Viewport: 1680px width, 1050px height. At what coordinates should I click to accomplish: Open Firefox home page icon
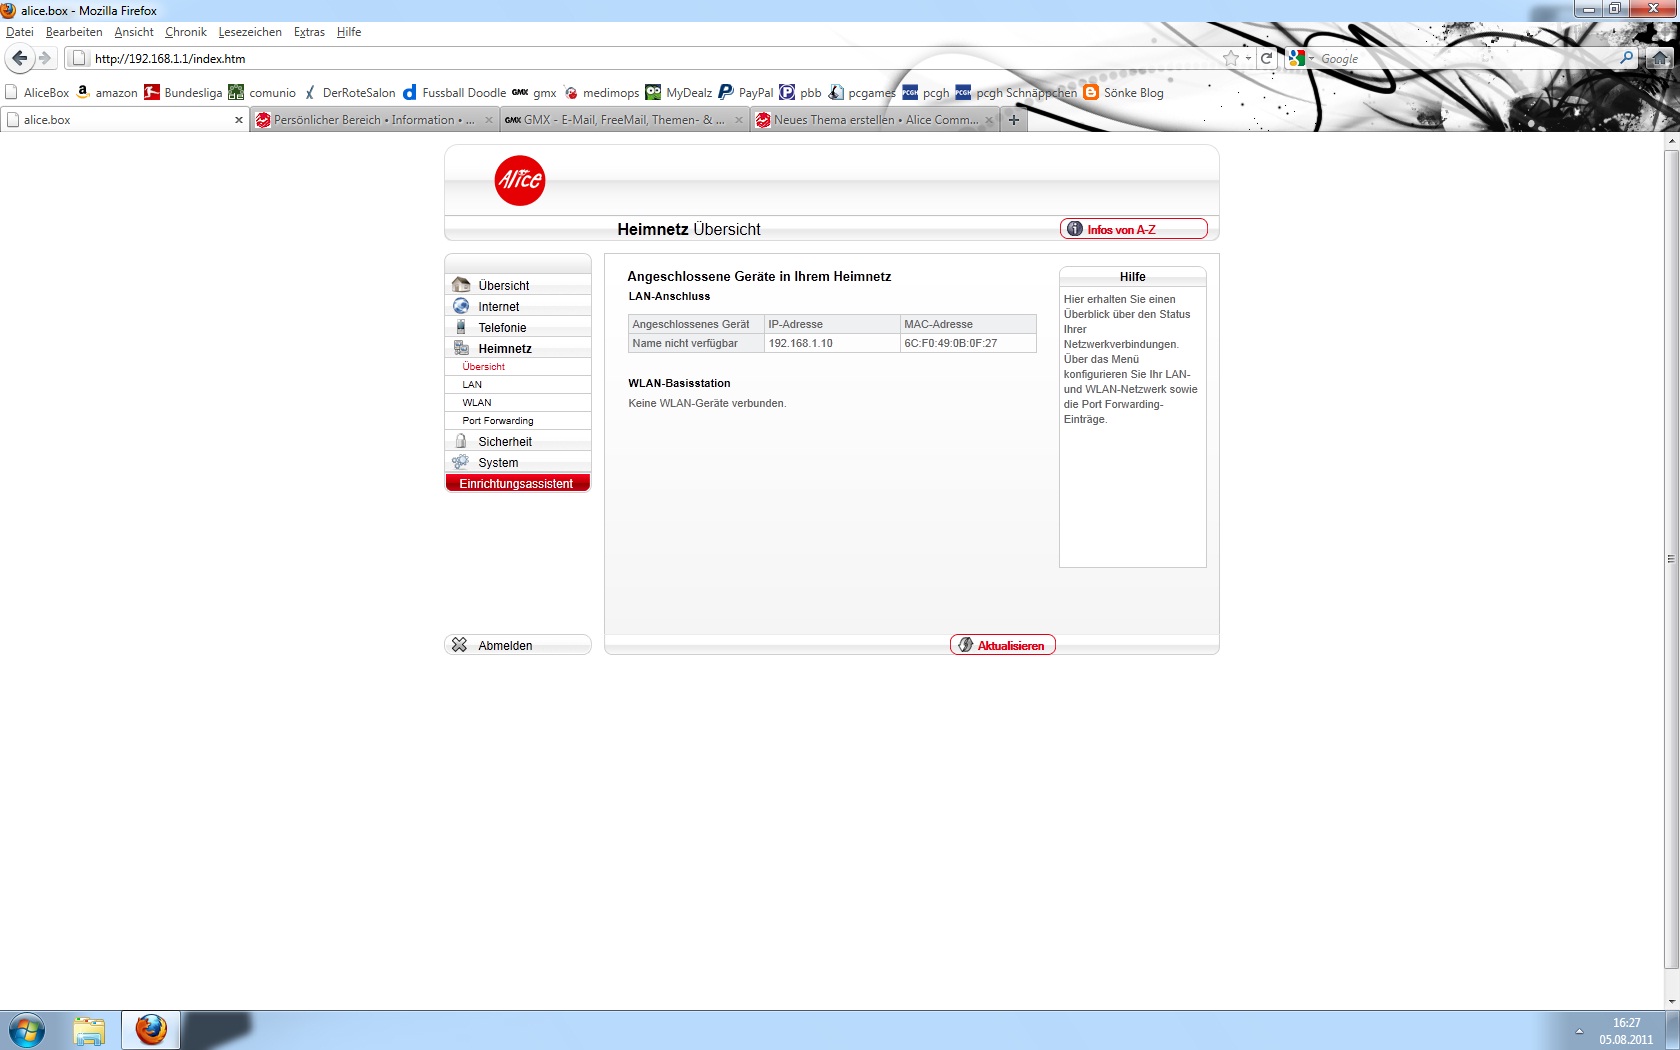(1660, 58)
